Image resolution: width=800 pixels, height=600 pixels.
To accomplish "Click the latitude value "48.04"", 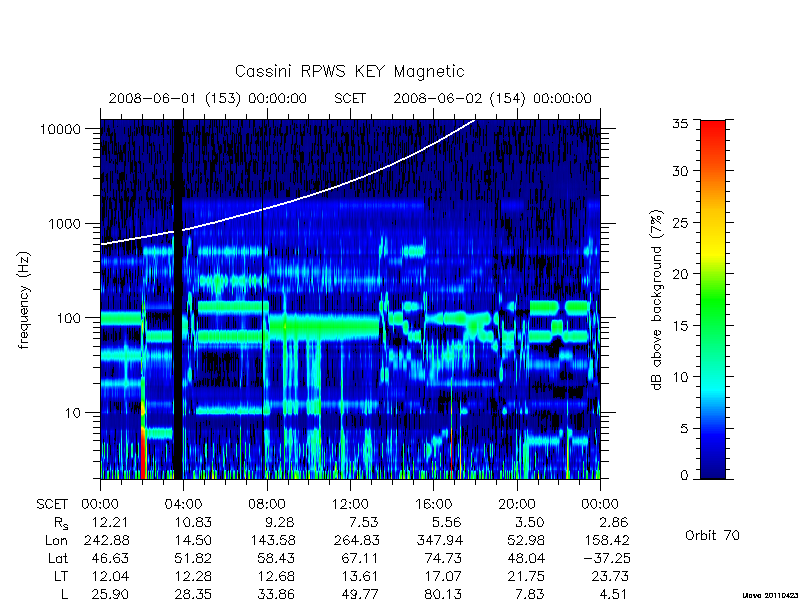I will pos(526,559).
